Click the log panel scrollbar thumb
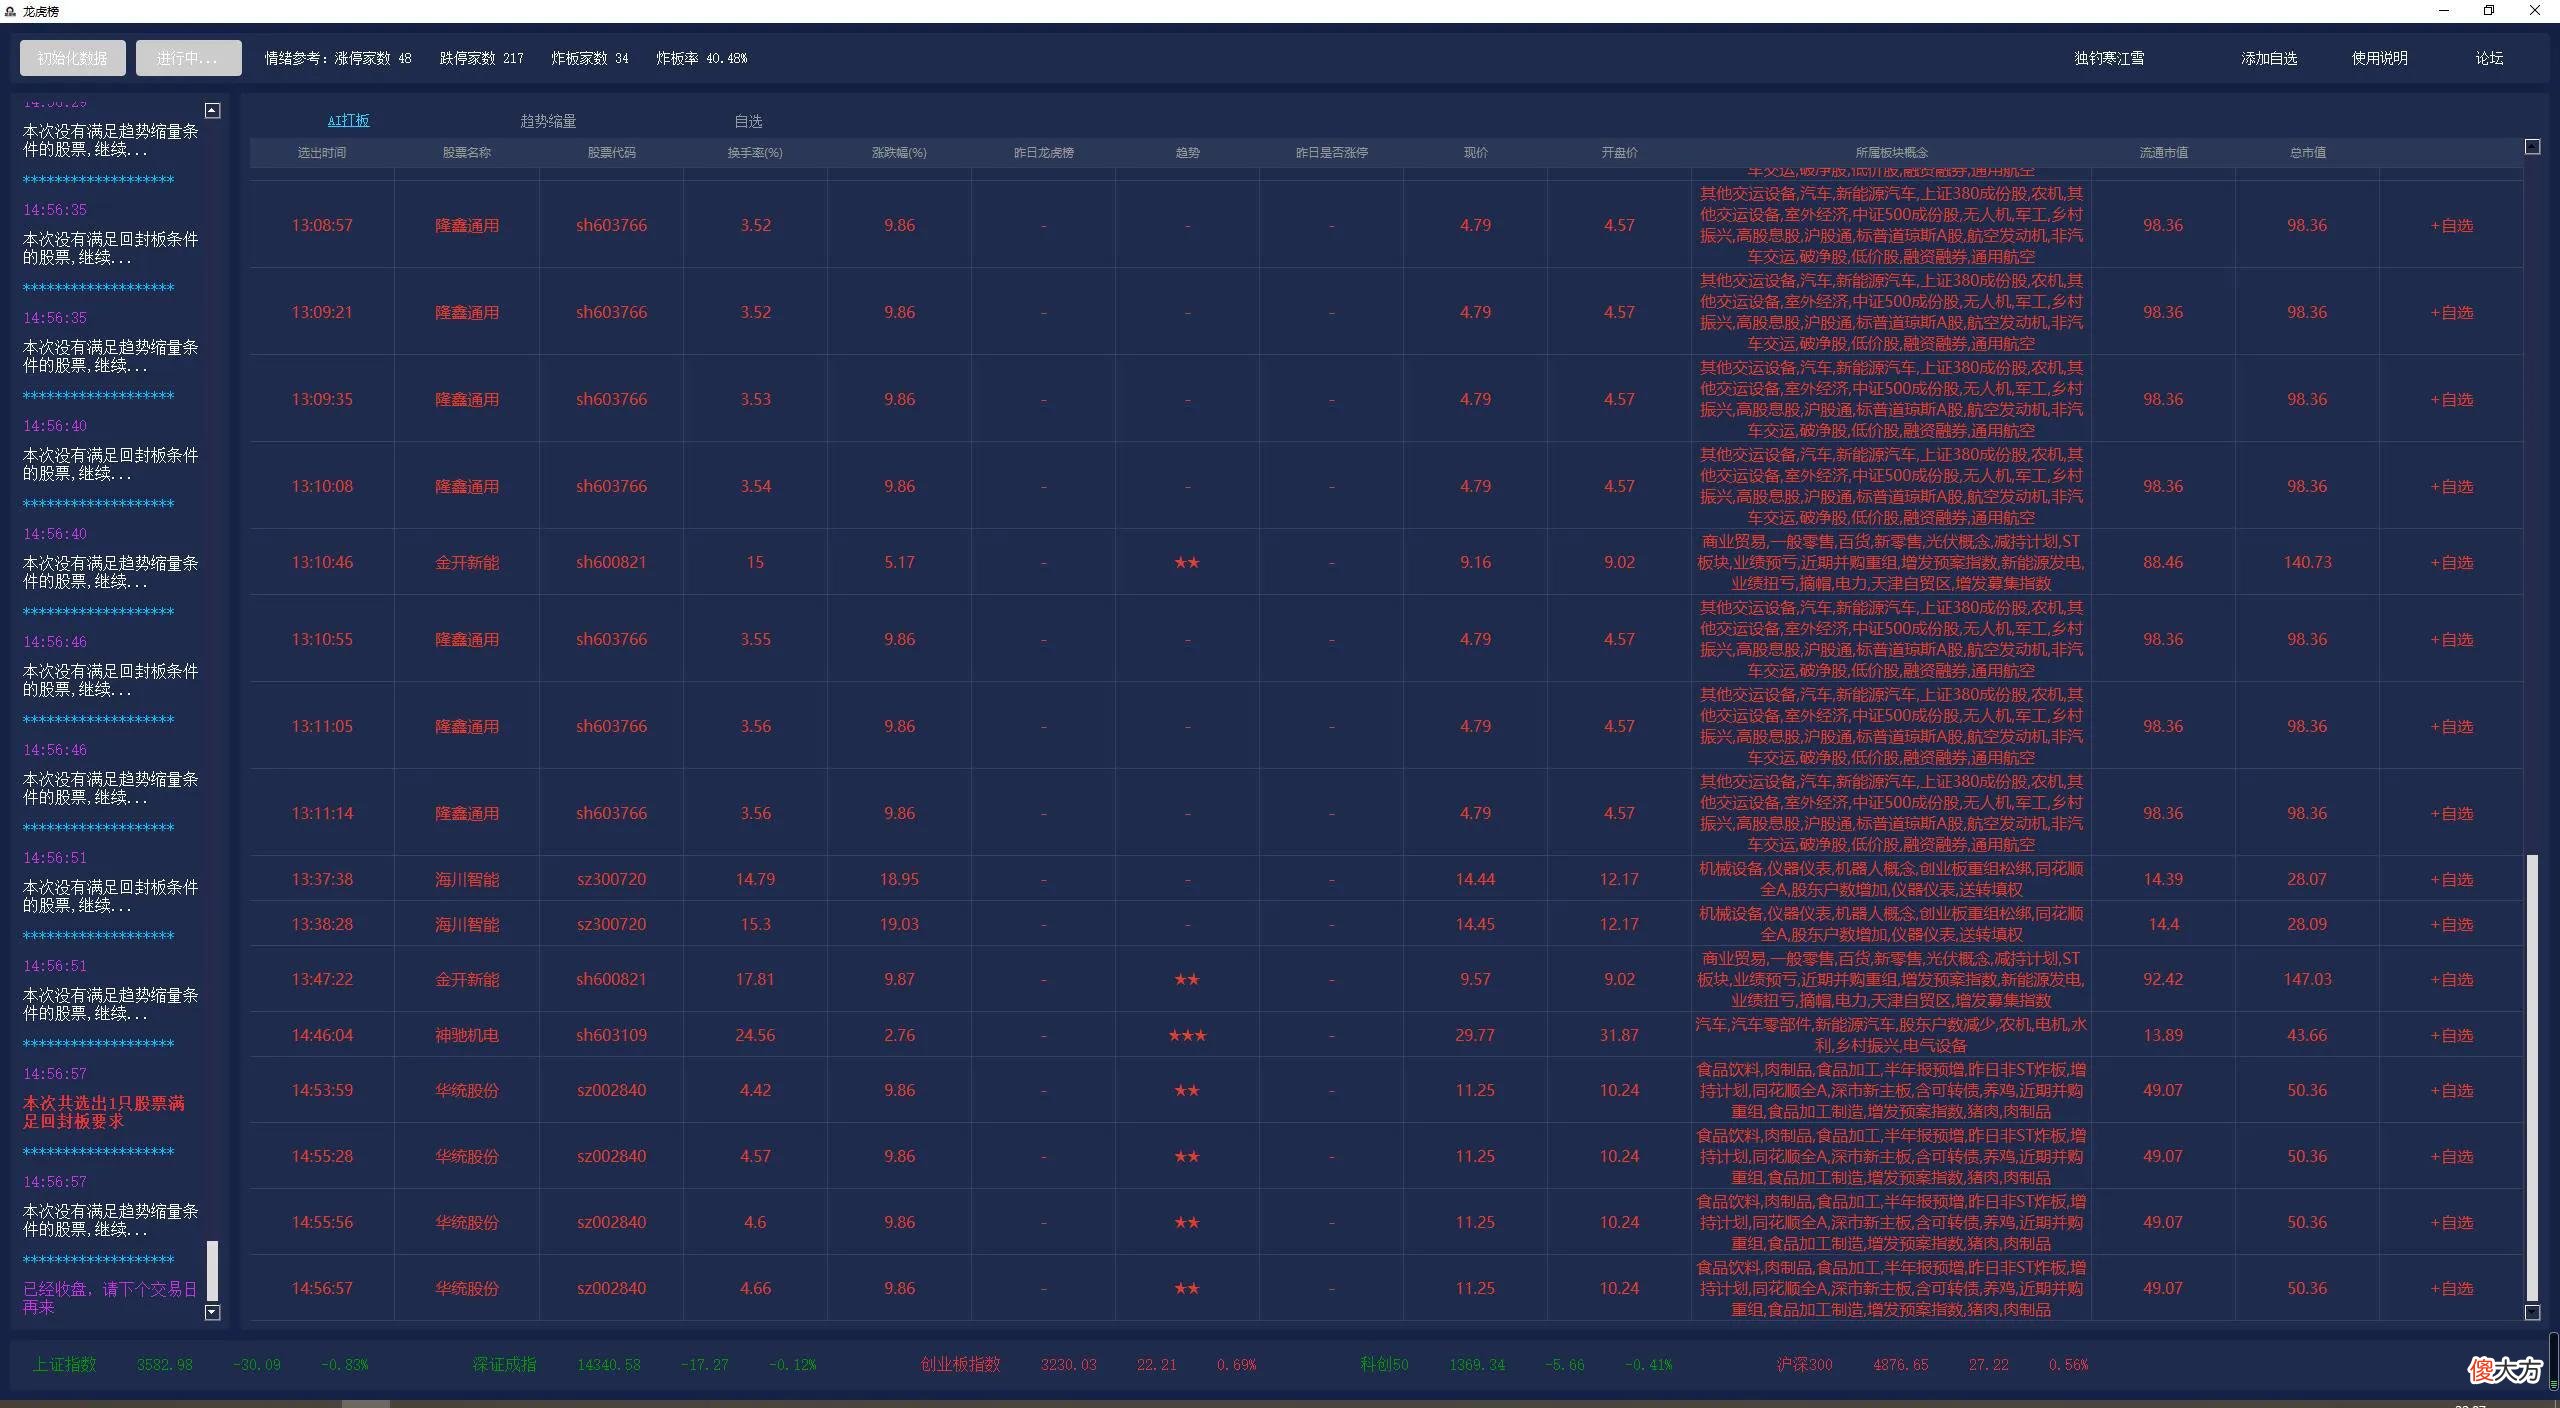2560x1408 pixels. coord(212,1270)
